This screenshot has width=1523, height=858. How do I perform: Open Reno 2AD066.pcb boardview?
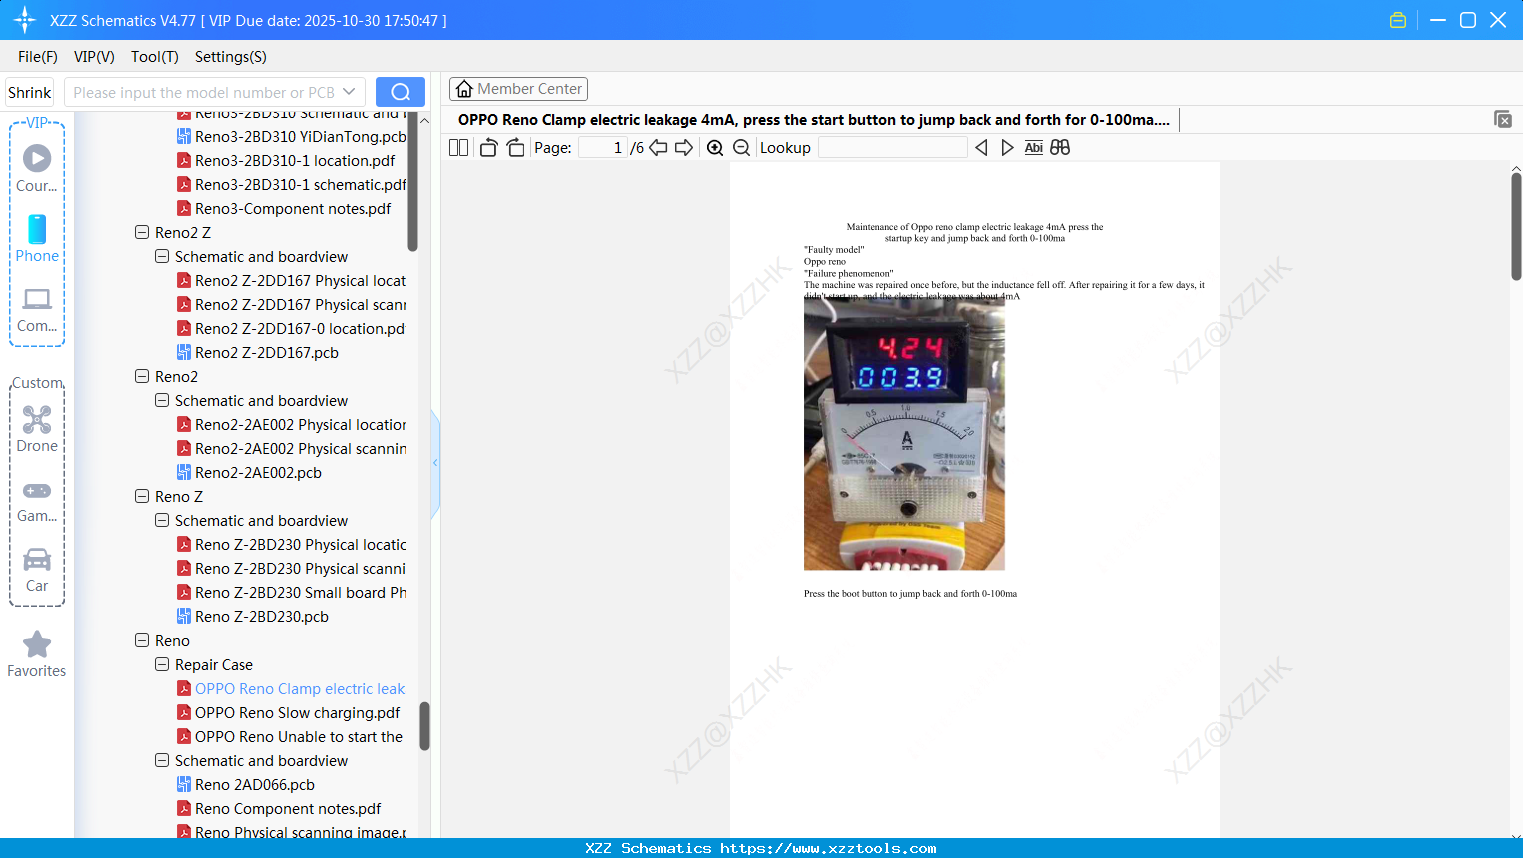(x=246, y=784)
